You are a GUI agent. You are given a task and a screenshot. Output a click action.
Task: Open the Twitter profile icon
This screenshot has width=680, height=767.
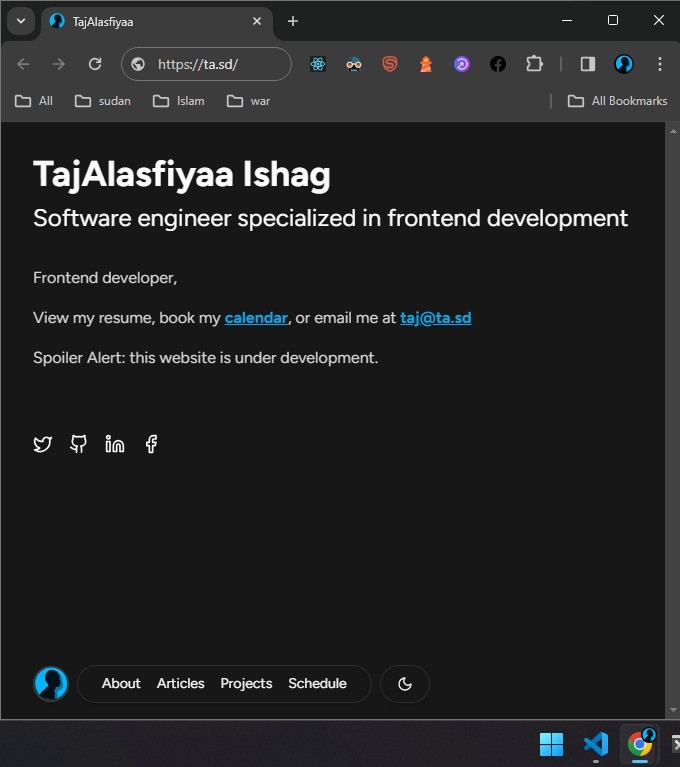[43, 444]
